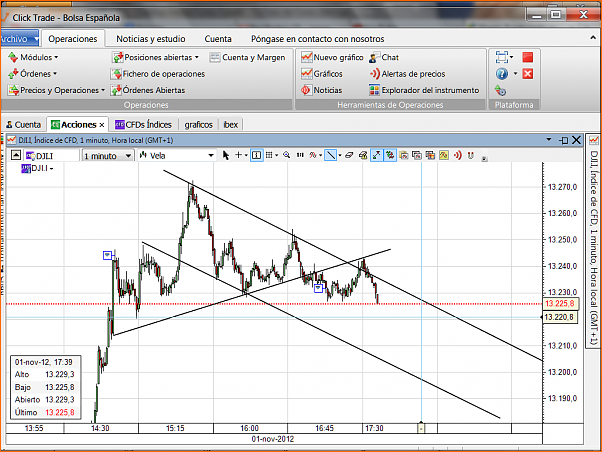This screenshot has width=602, height=452.
Task: Click the red platform icon beside fullscreen button
Action: 528,57
